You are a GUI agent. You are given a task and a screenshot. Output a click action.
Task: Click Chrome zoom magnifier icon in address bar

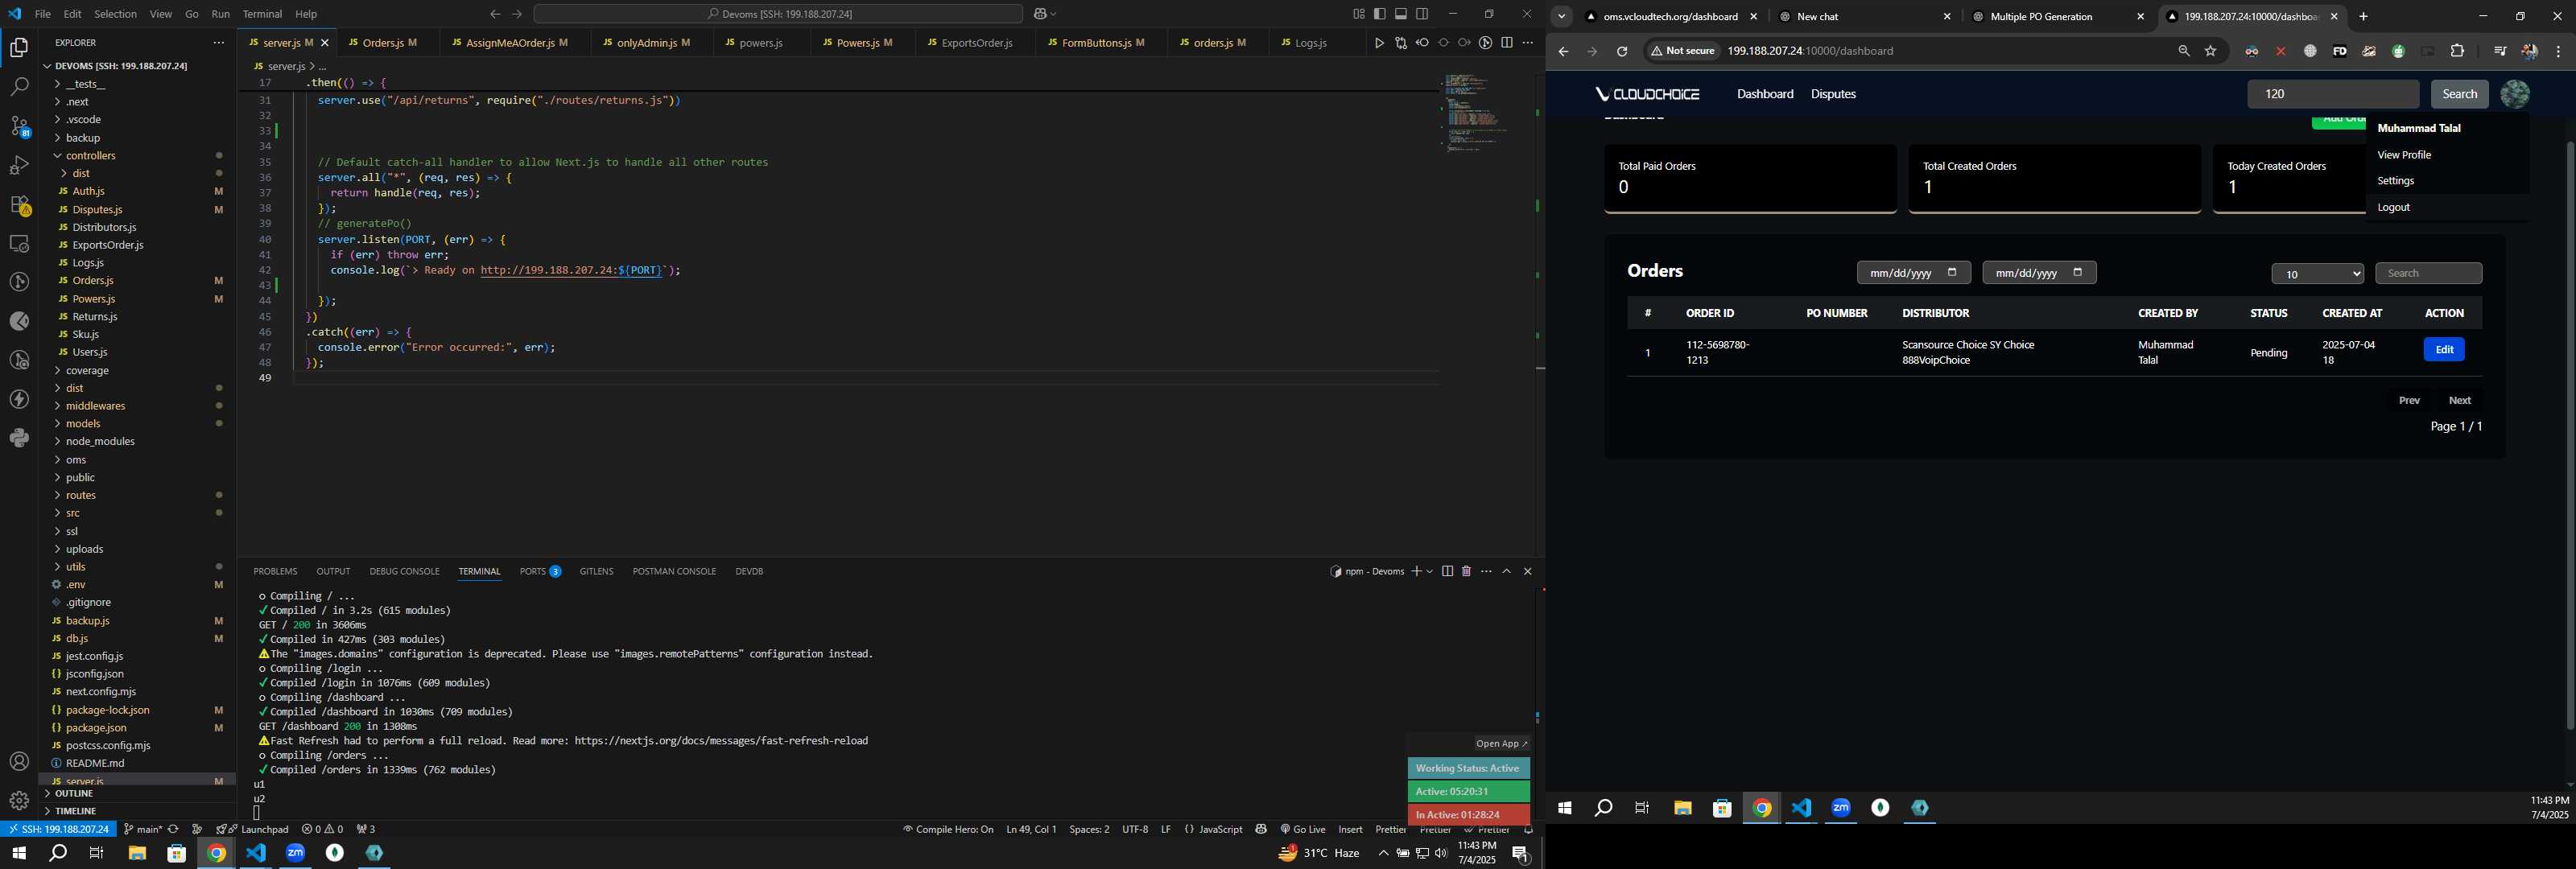[x=2184, y=51]
